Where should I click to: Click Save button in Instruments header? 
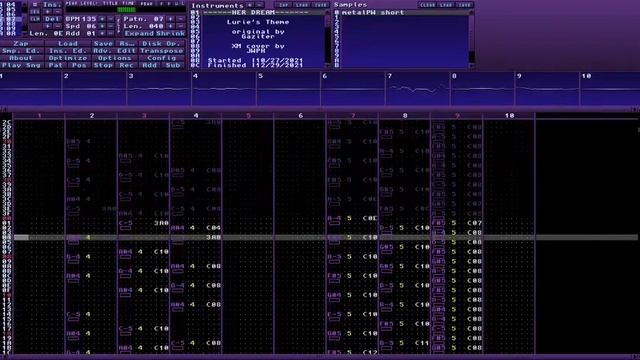[320, 5]
